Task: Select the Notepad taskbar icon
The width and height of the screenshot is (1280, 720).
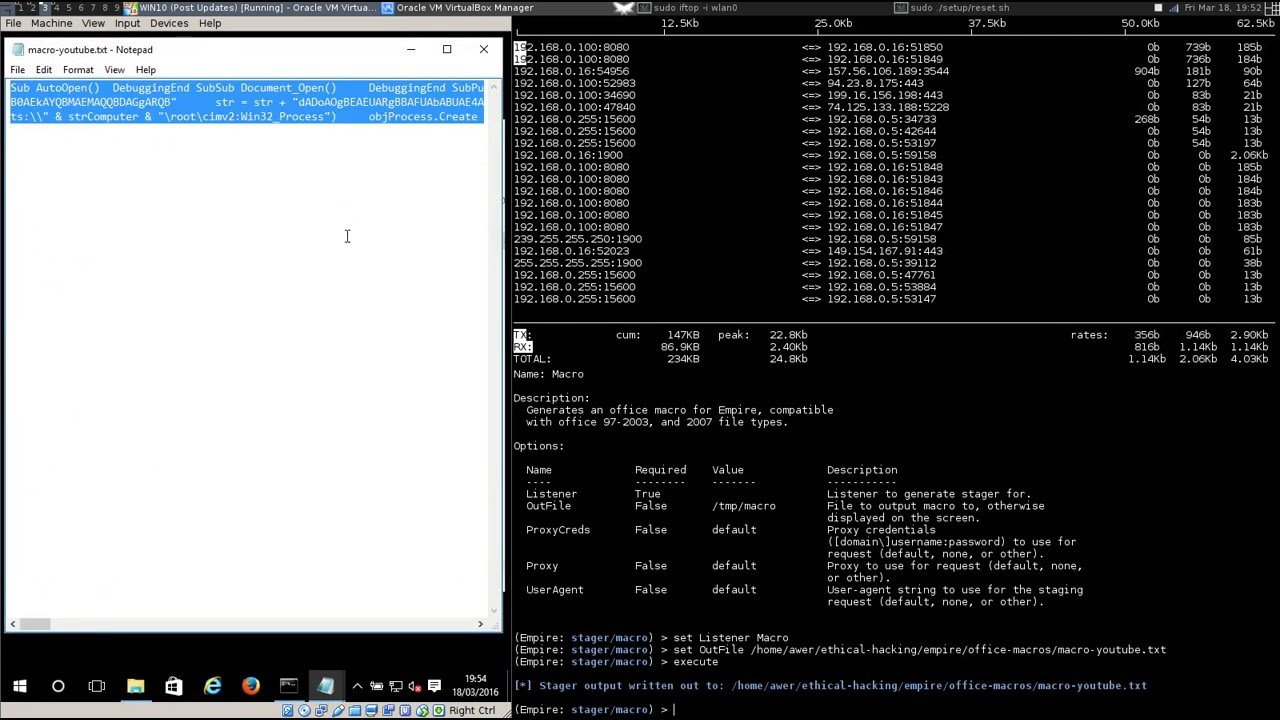Action: (x=326, y=686)
